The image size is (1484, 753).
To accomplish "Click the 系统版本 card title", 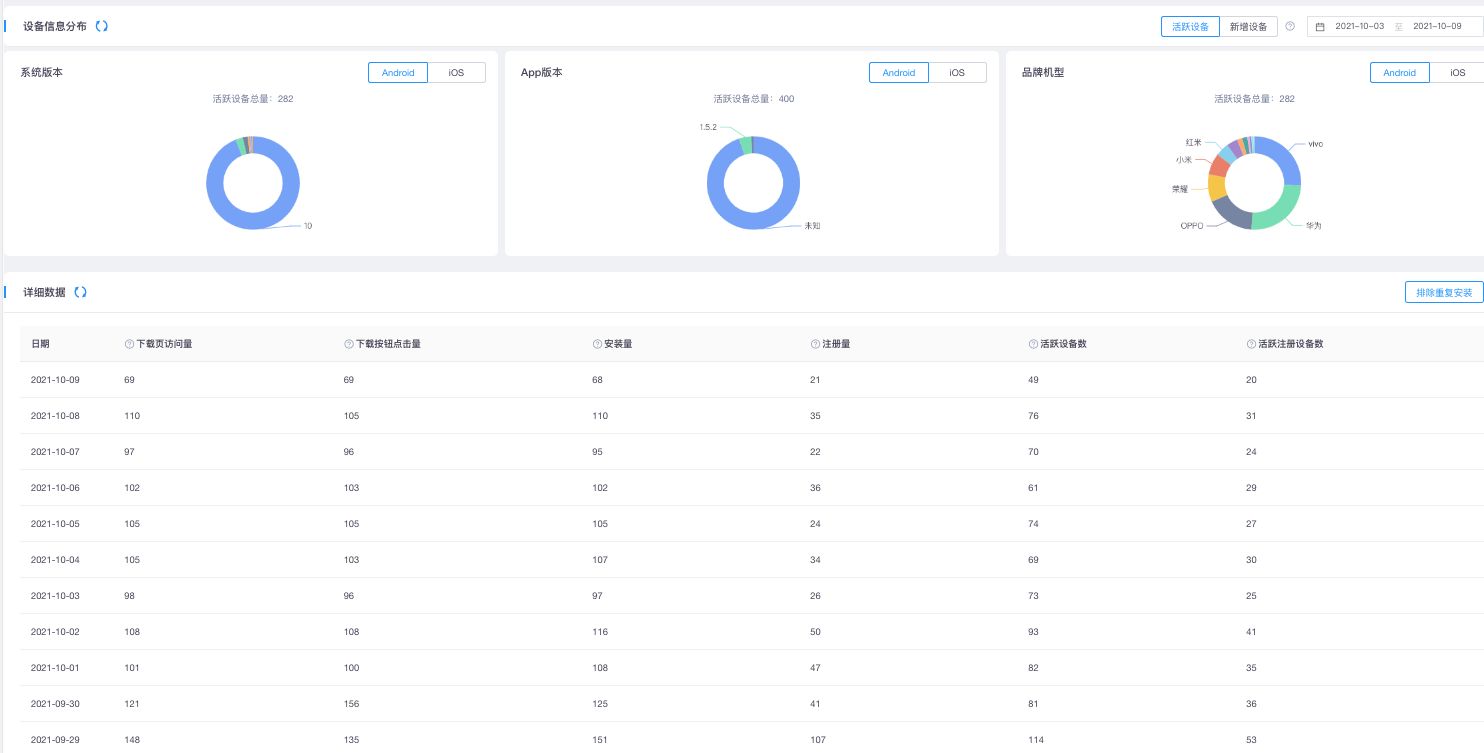I will click(x=42, y=73).
